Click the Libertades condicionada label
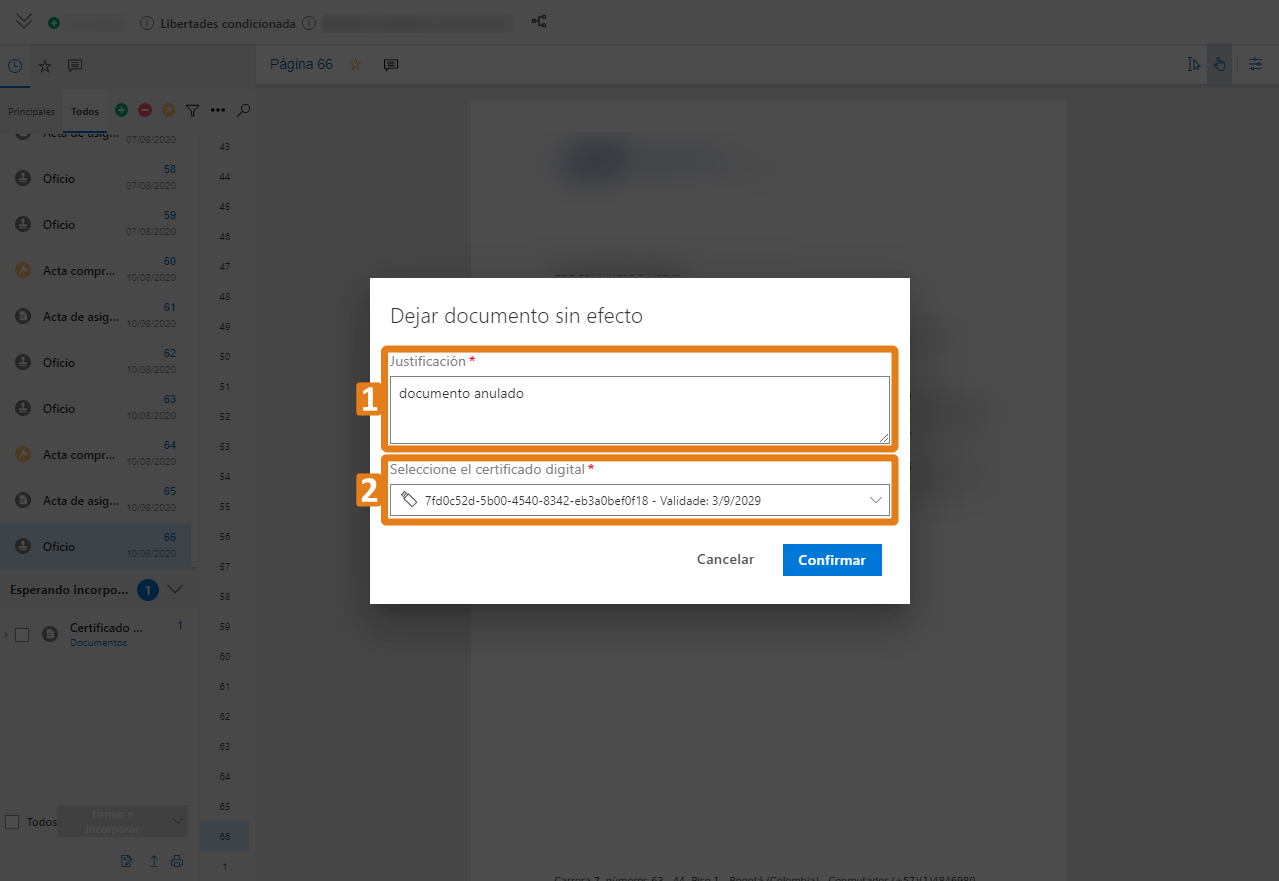1279x881 pixels. 227,23
